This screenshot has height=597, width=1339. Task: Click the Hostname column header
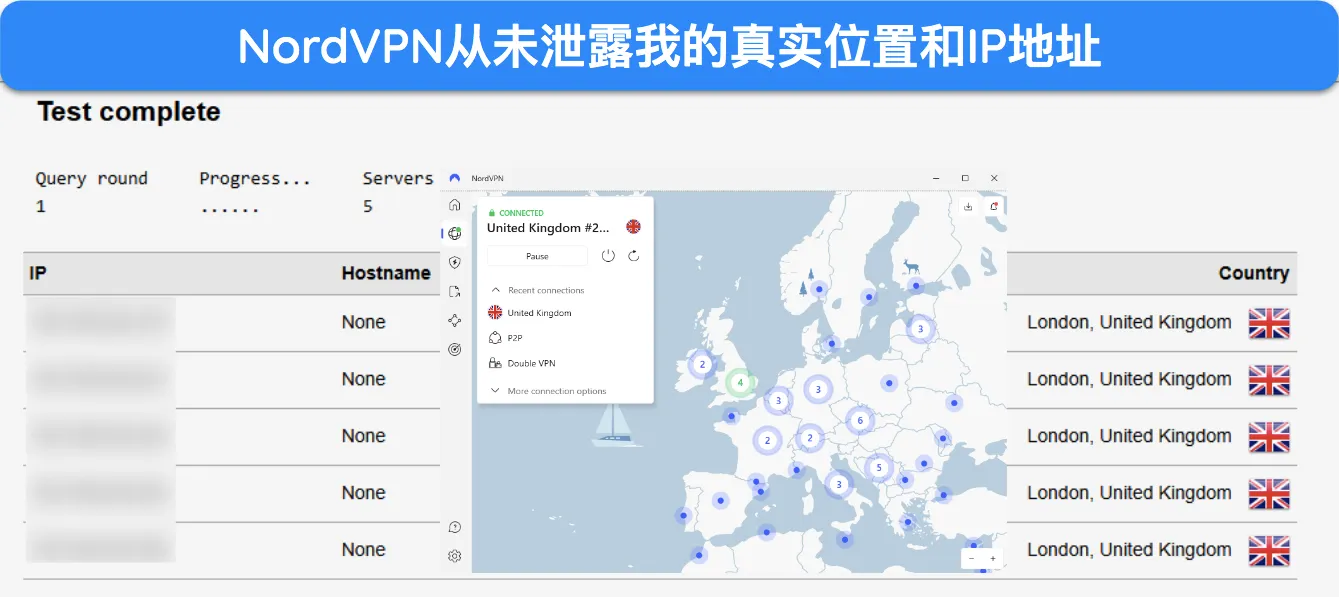[386, 273]
